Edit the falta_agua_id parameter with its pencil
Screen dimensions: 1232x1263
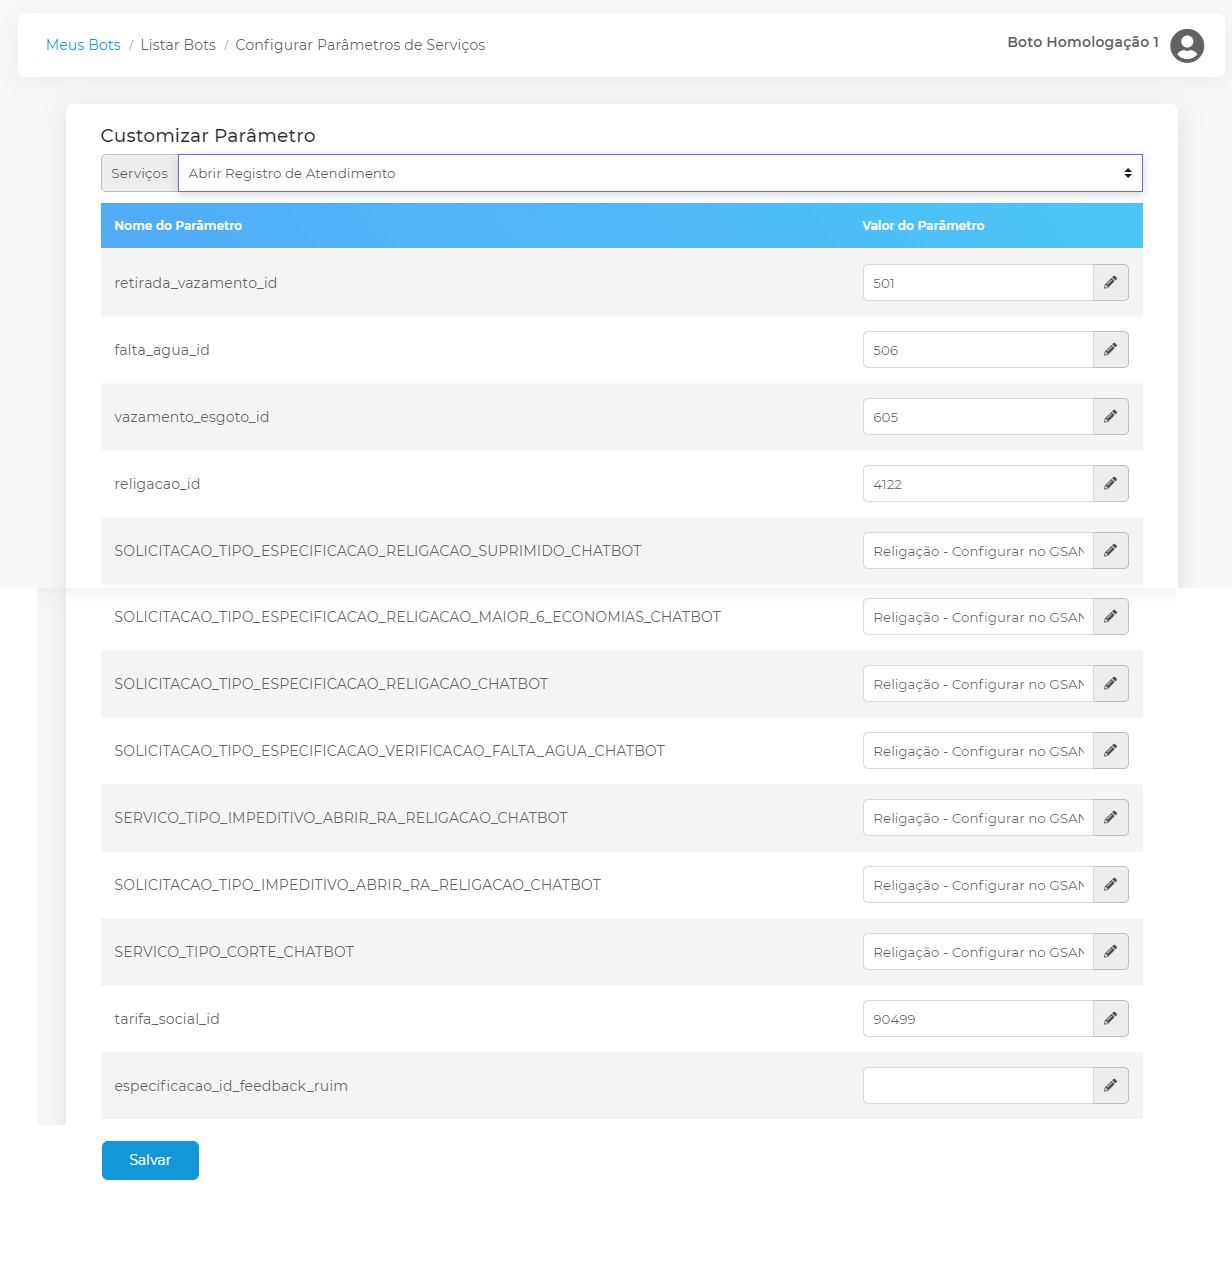click(1110, 350)
